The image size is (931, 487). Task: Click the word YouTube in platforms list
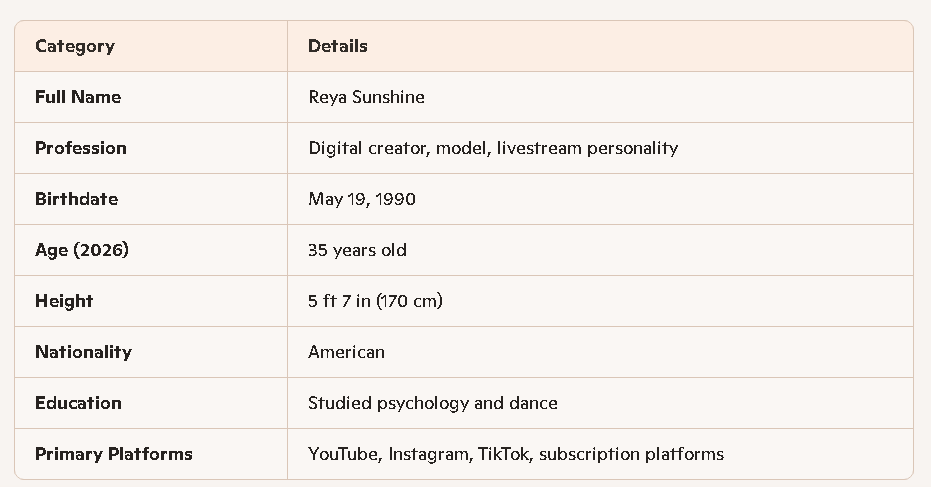point(343,454)
